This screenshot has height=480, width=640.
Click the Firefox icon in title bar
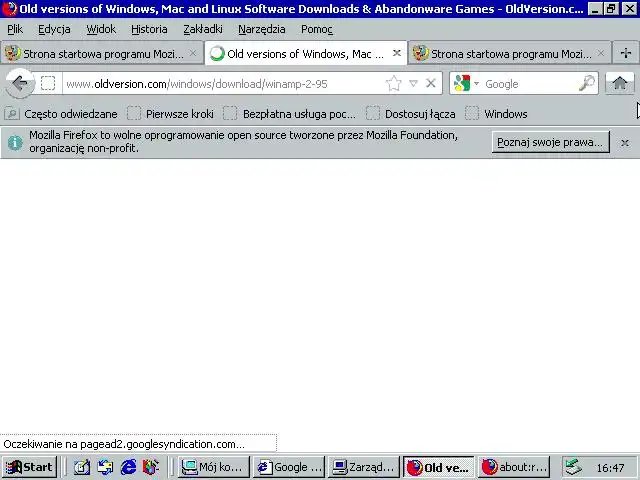9,9
